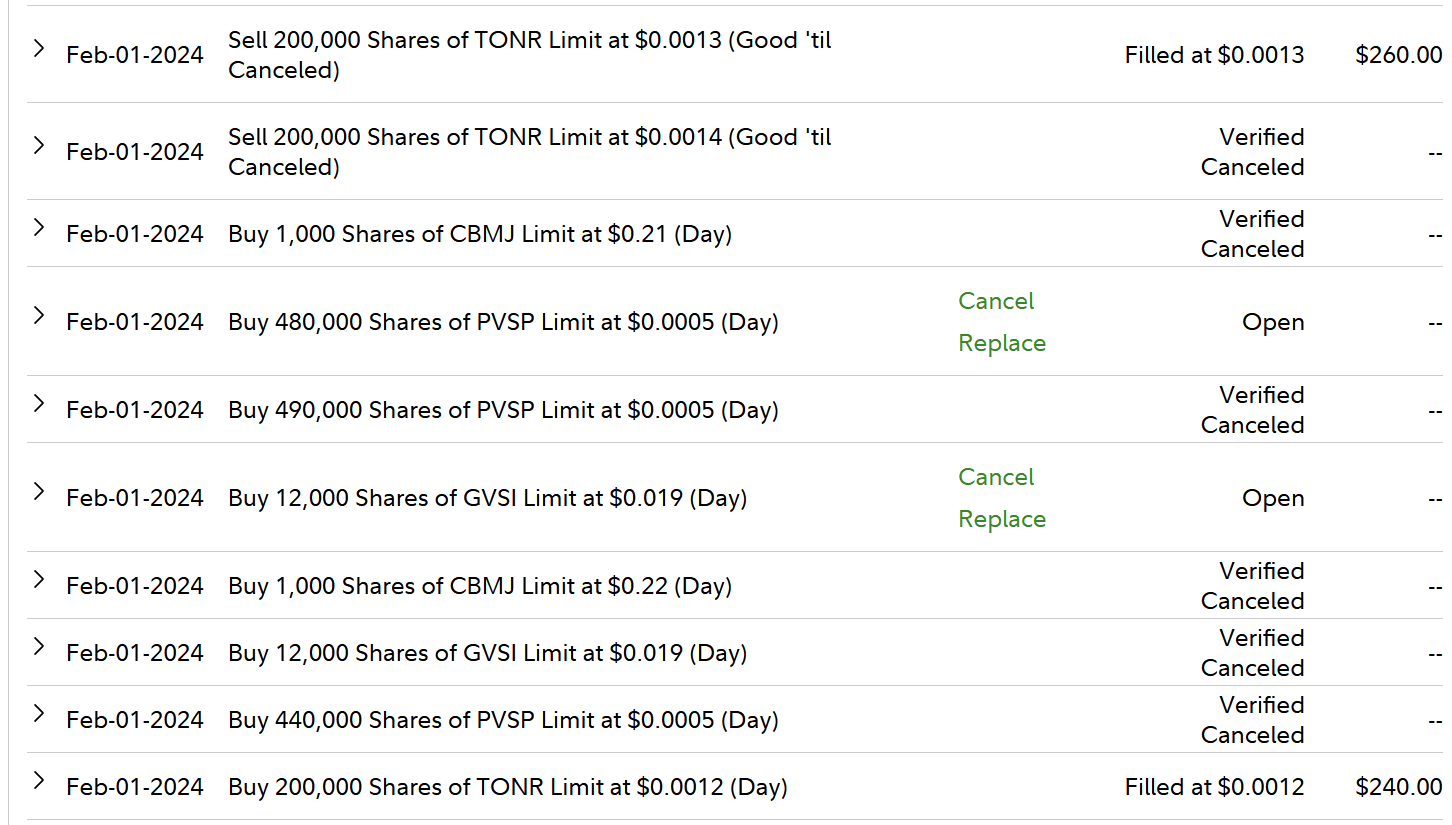
Task: Click the Open status of the PVSP order
Action: click(x=1272, y=322)
